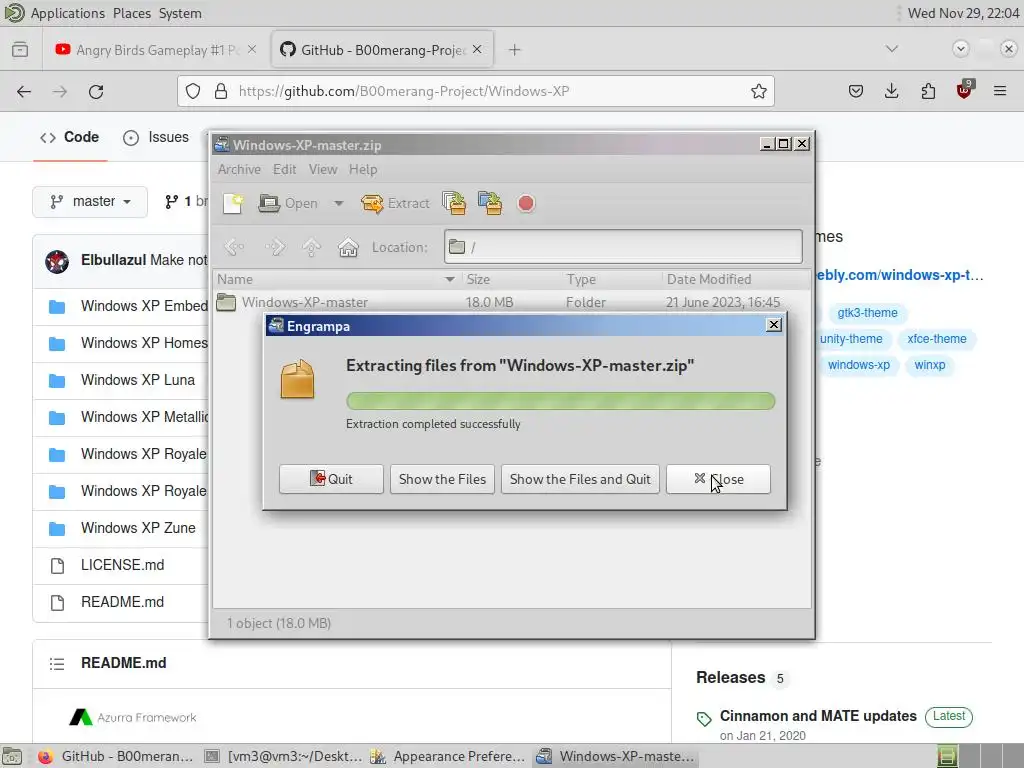Click the uBlock Origin extension icon

pos(964,91)
